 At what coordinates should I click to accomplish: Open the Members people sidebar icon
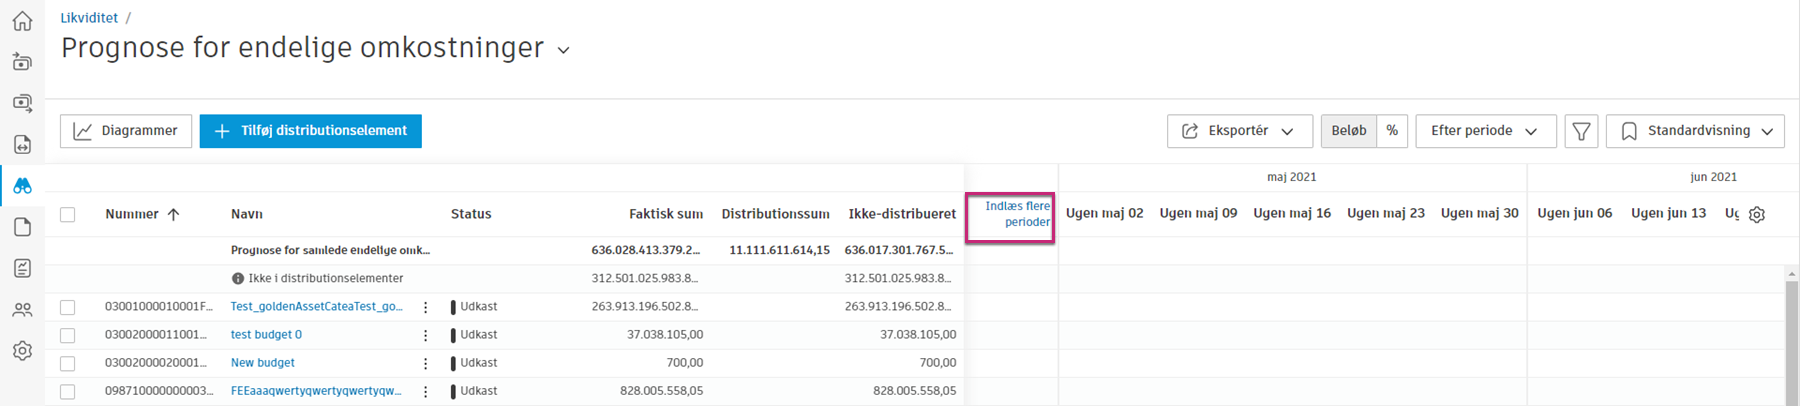click(22, 310)
